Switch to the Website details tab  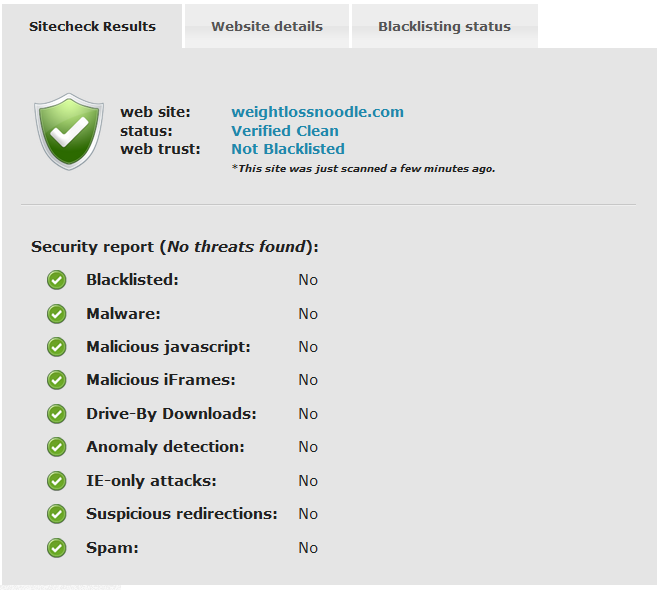267,26
